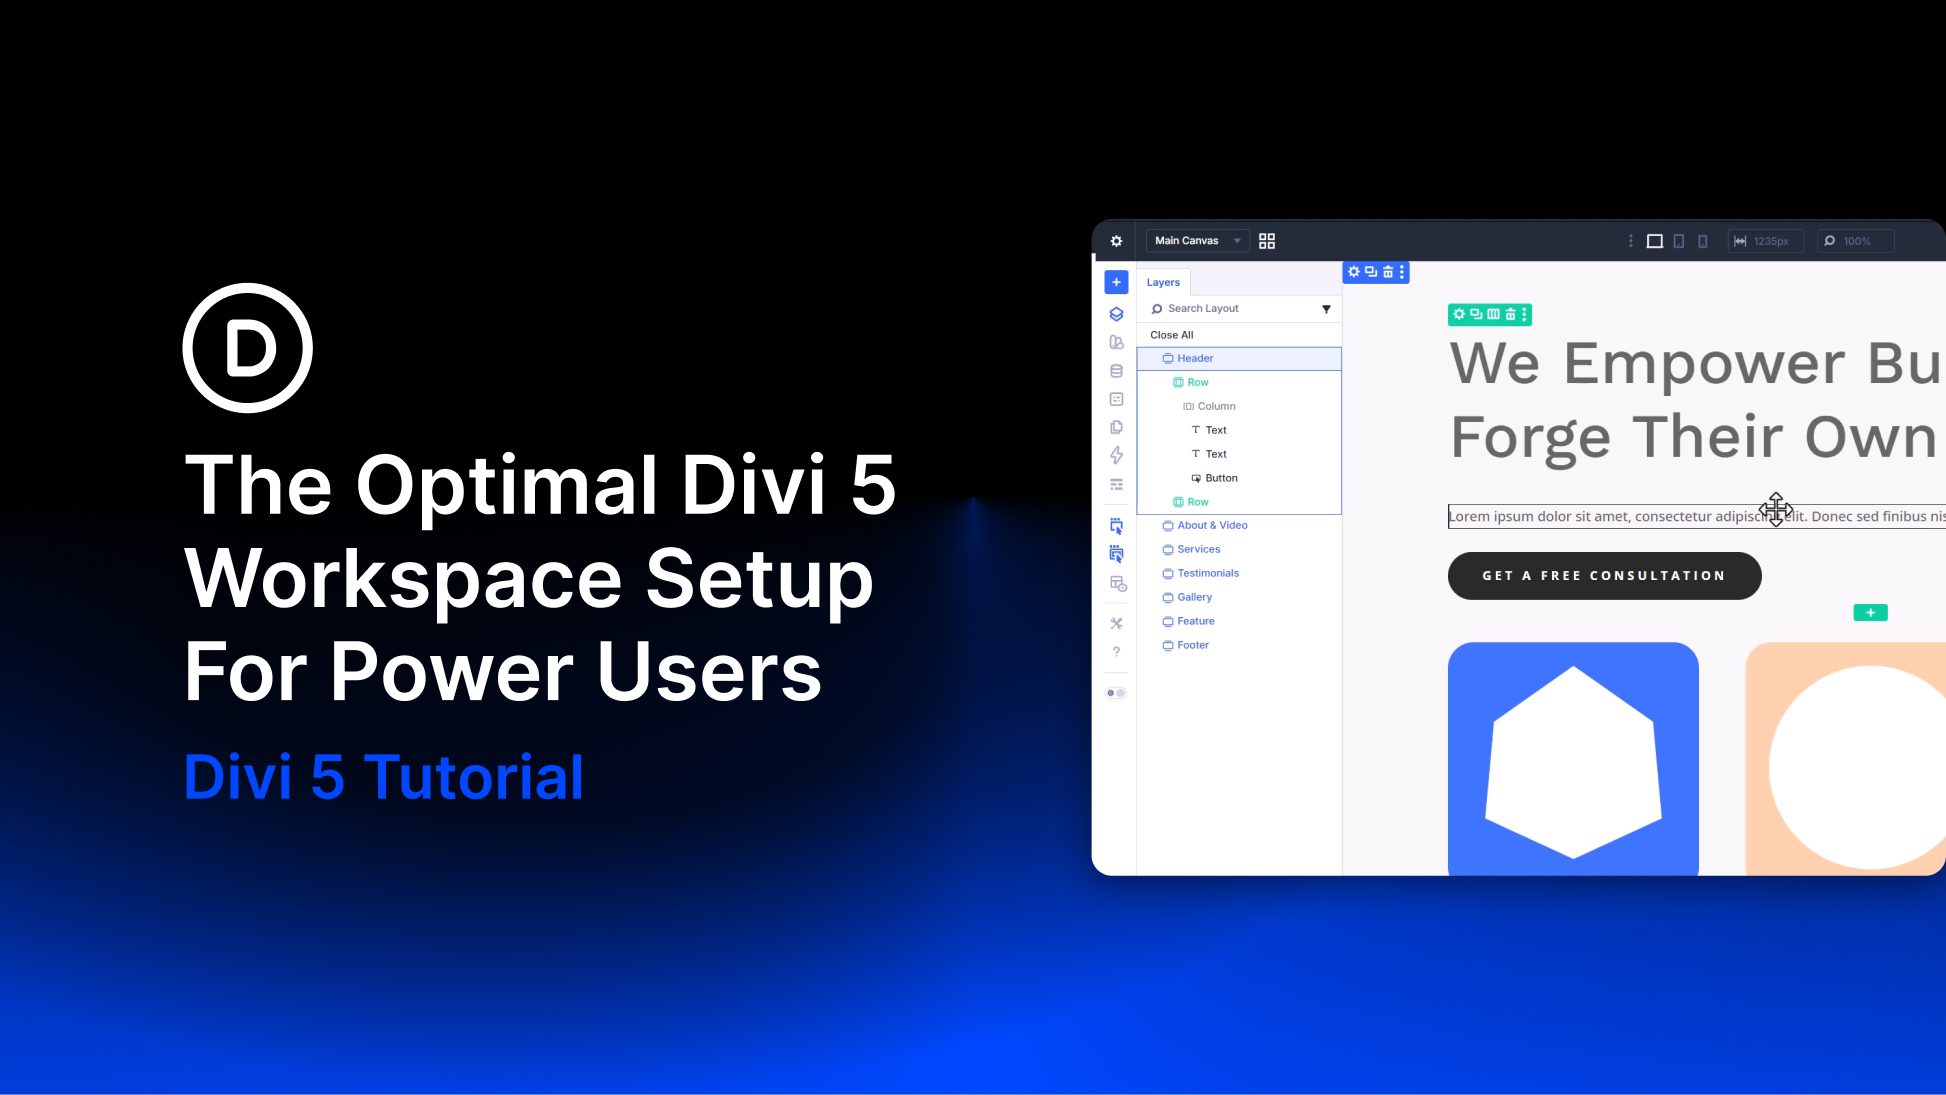The image size is (1946, 1095).
Task: Click Close All above the layers list
Action: coord(1171,335)
